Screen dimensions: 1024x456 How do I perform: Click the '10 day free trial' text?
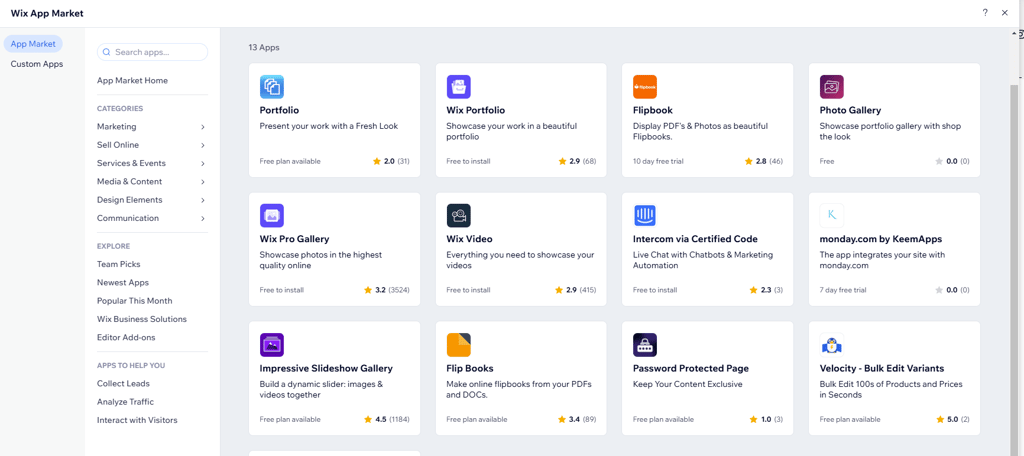pyautogui.click(x=658, y=161)
